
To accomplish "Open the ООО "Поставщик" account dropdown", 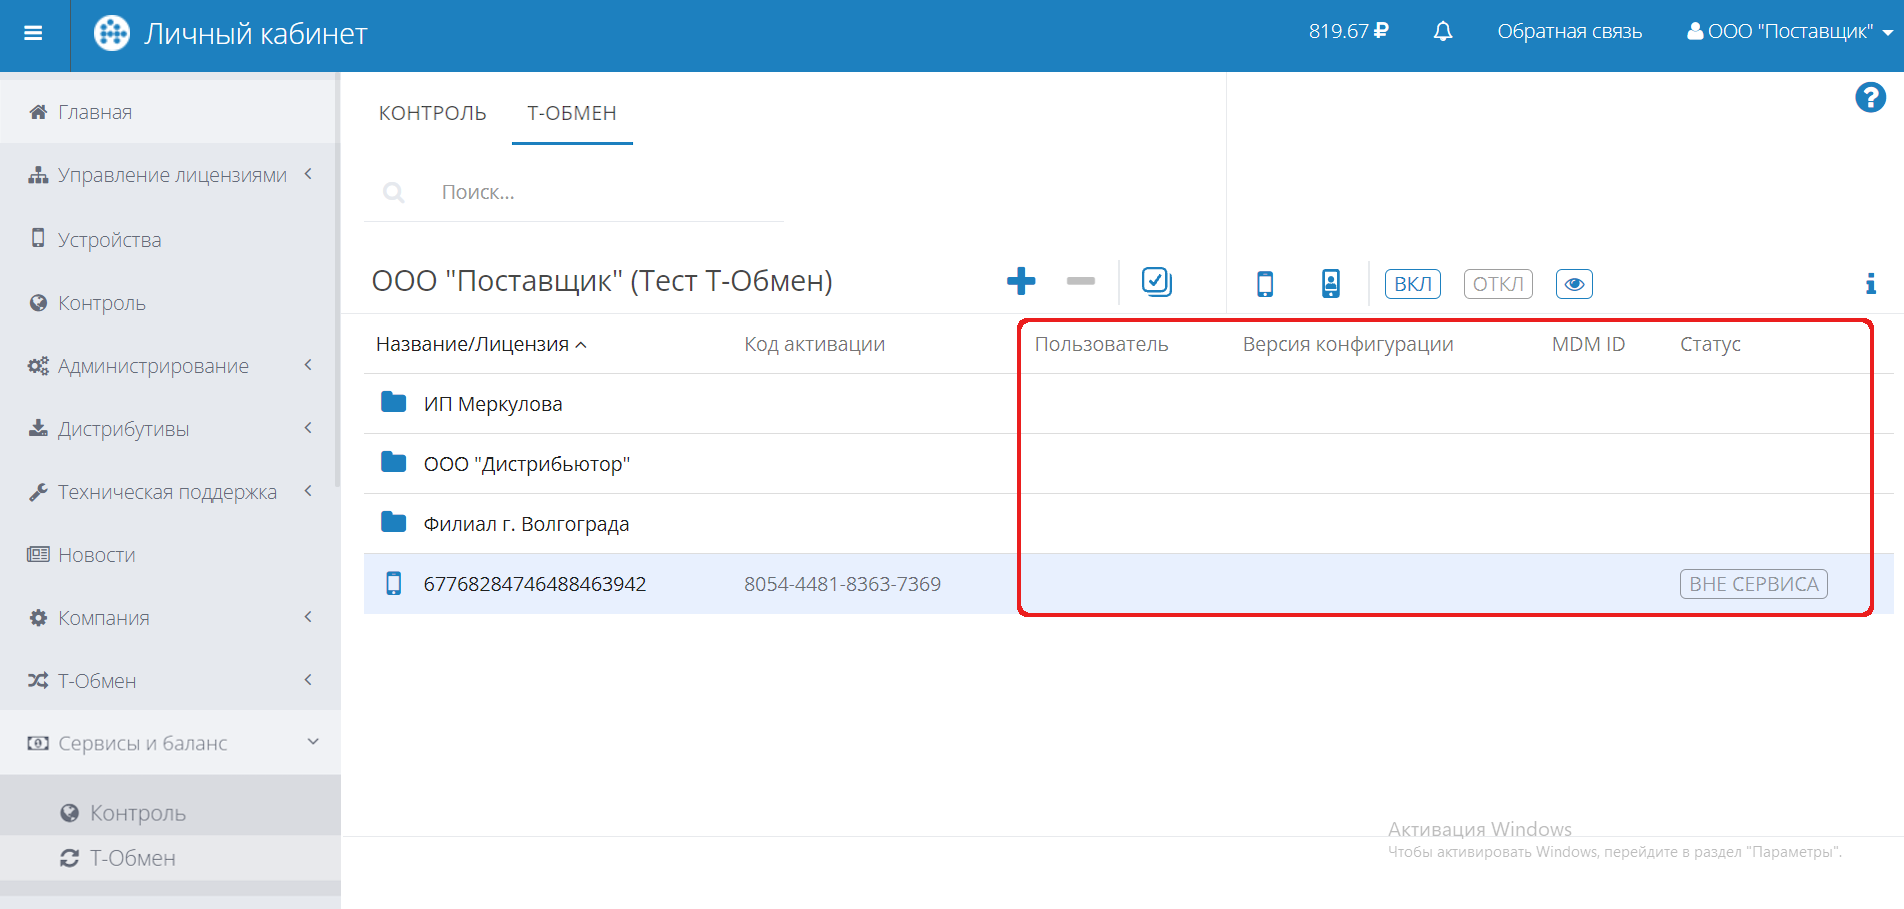I will (x=1789, y=32).
